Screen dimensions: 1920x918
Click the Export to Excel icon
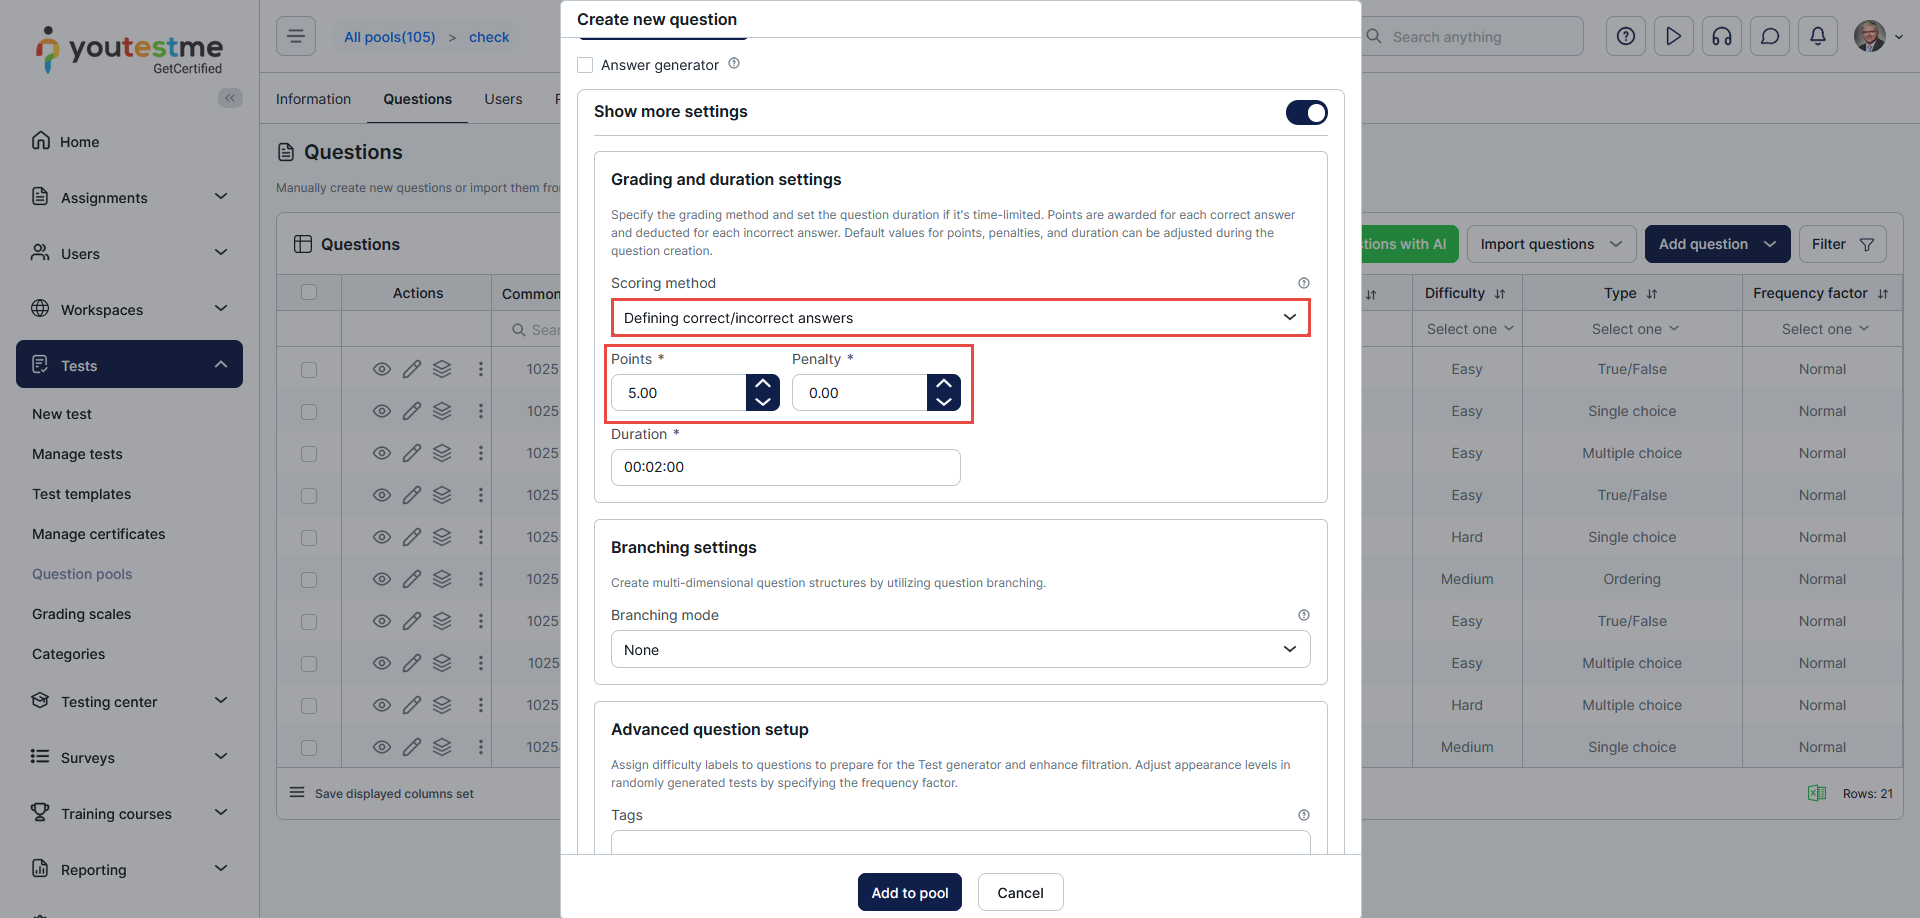(1816, 793)
